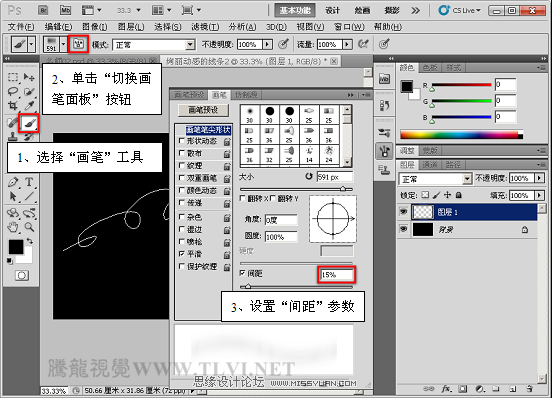
Task: Click 画笔预设 button in Brush panel
Action: pyautogui.click(x=203, y=110)
